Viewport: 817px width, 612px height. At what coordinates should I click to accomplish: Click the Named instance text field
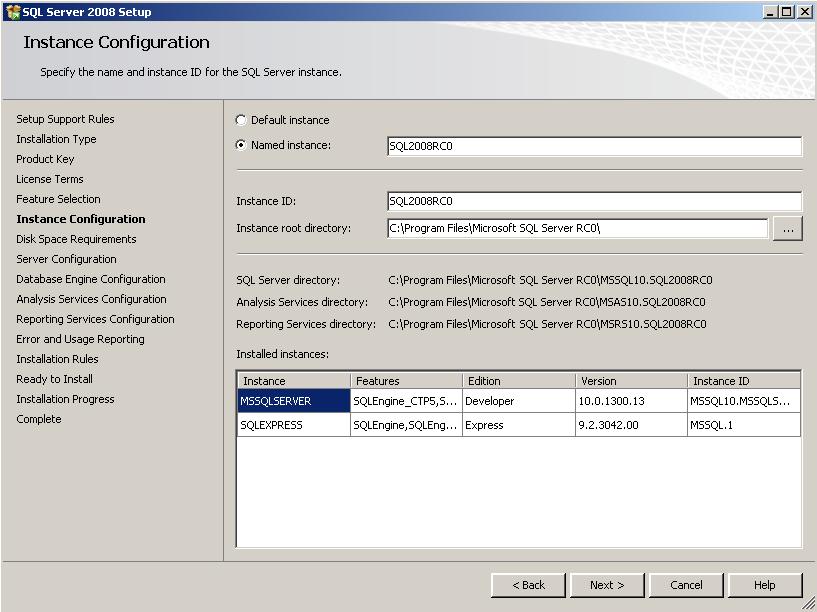594,146
